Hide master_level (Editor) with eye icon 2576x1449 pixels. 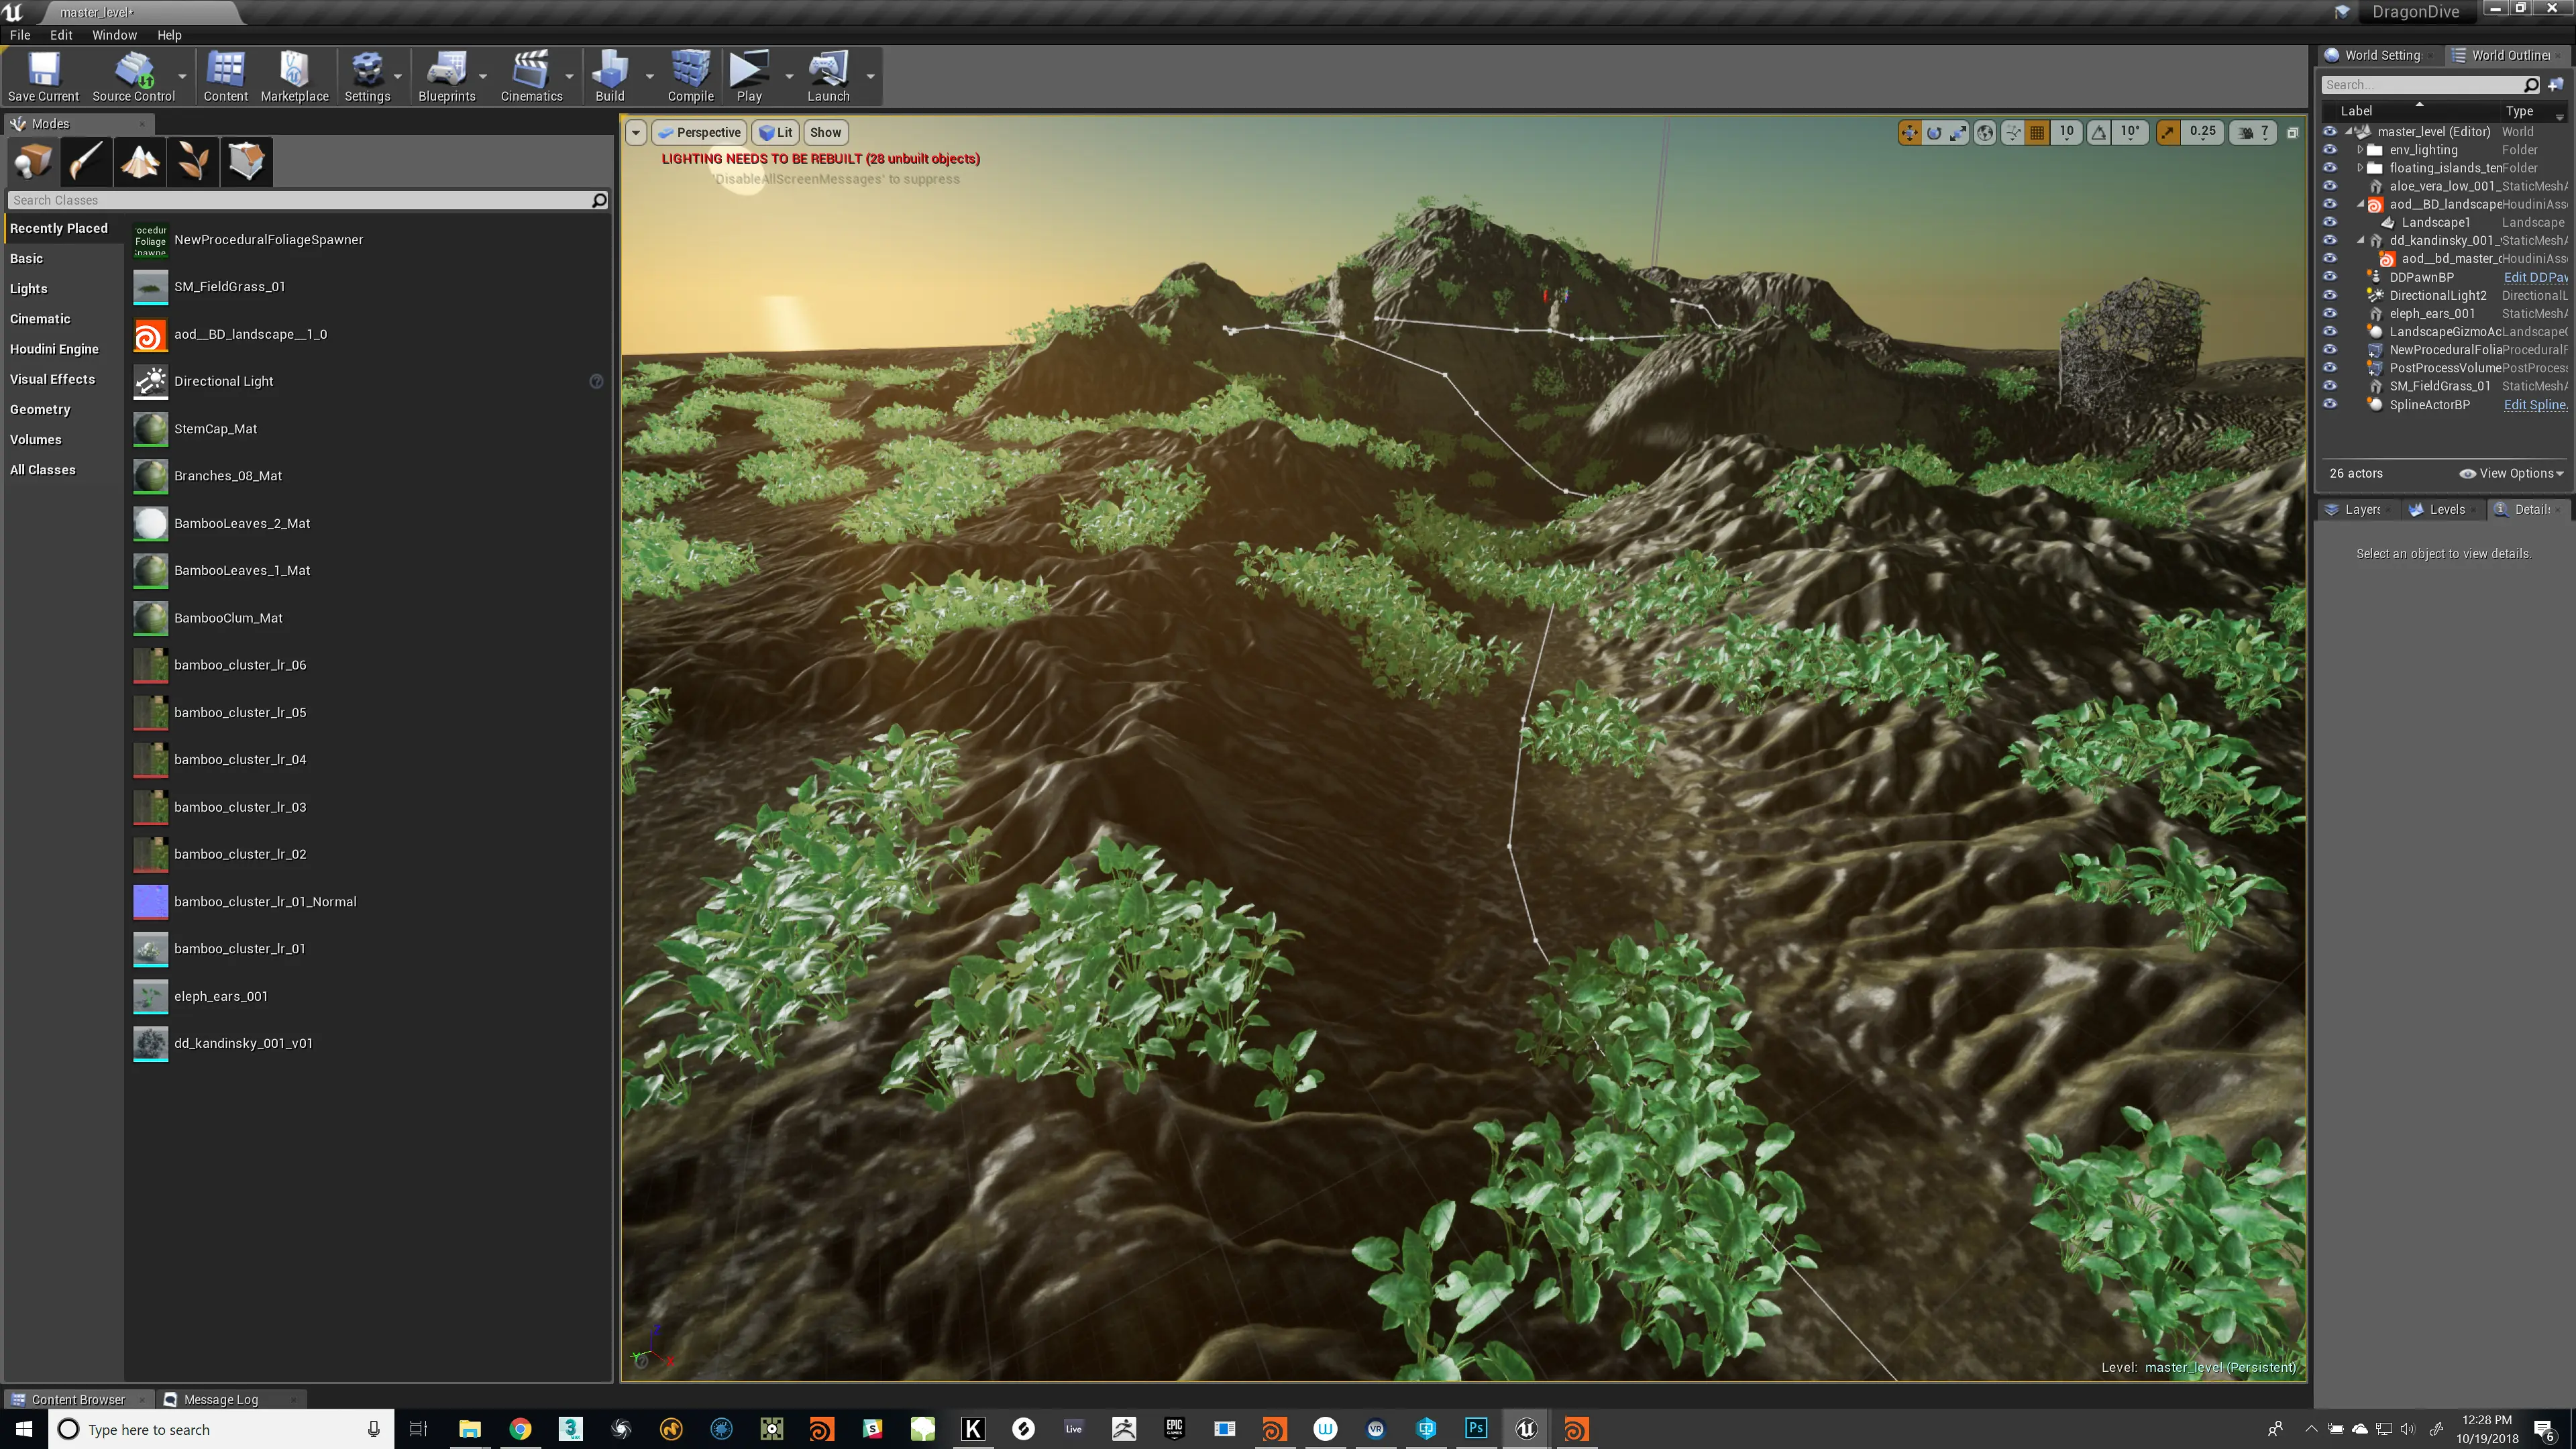(2330, 131)
